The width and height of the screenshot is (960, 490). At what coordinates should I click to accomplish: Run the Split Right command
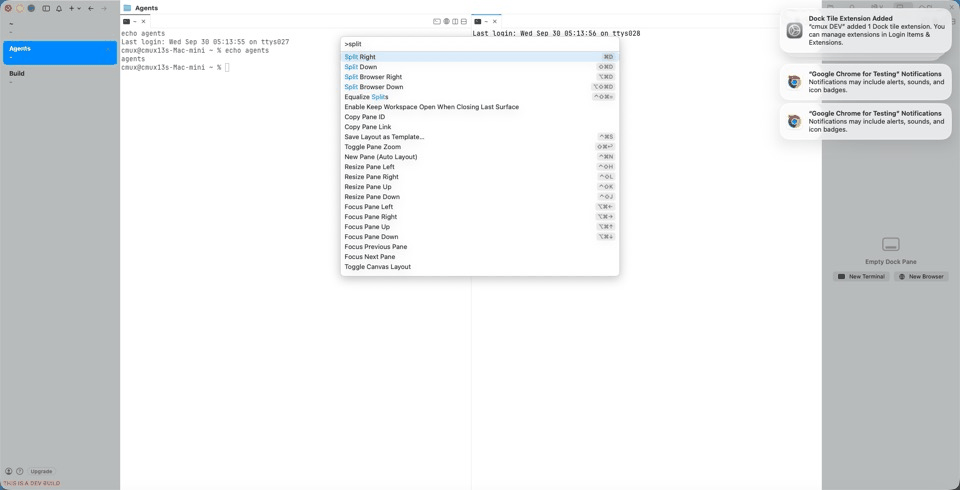479,57
